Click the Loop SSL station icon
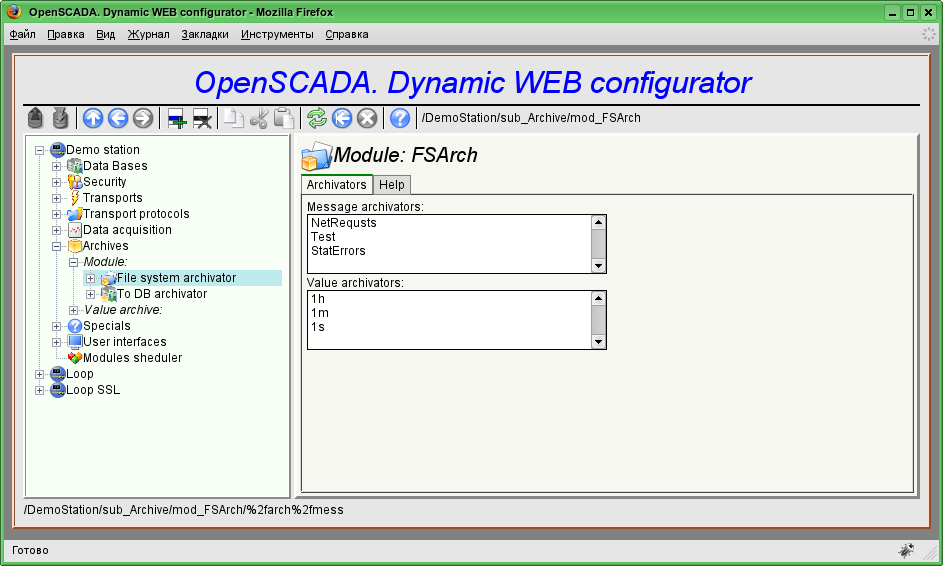943x566 pixels. click(x=58, y=390)
